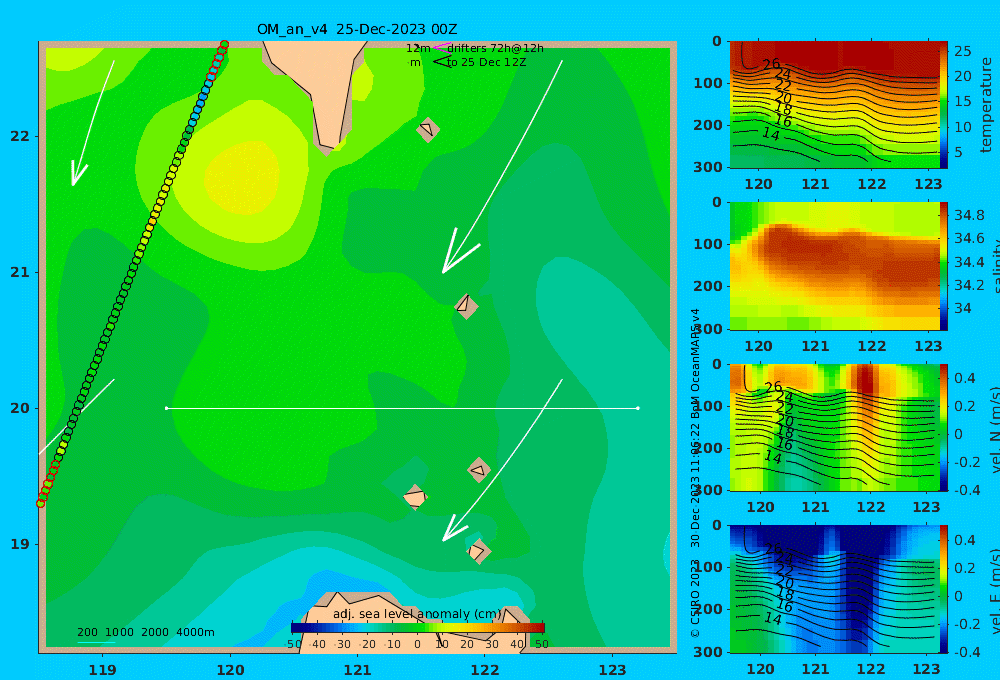This screenshot has width=1000, height=680.
Task: Open the temperature section panel
Action: click(834, 105)
